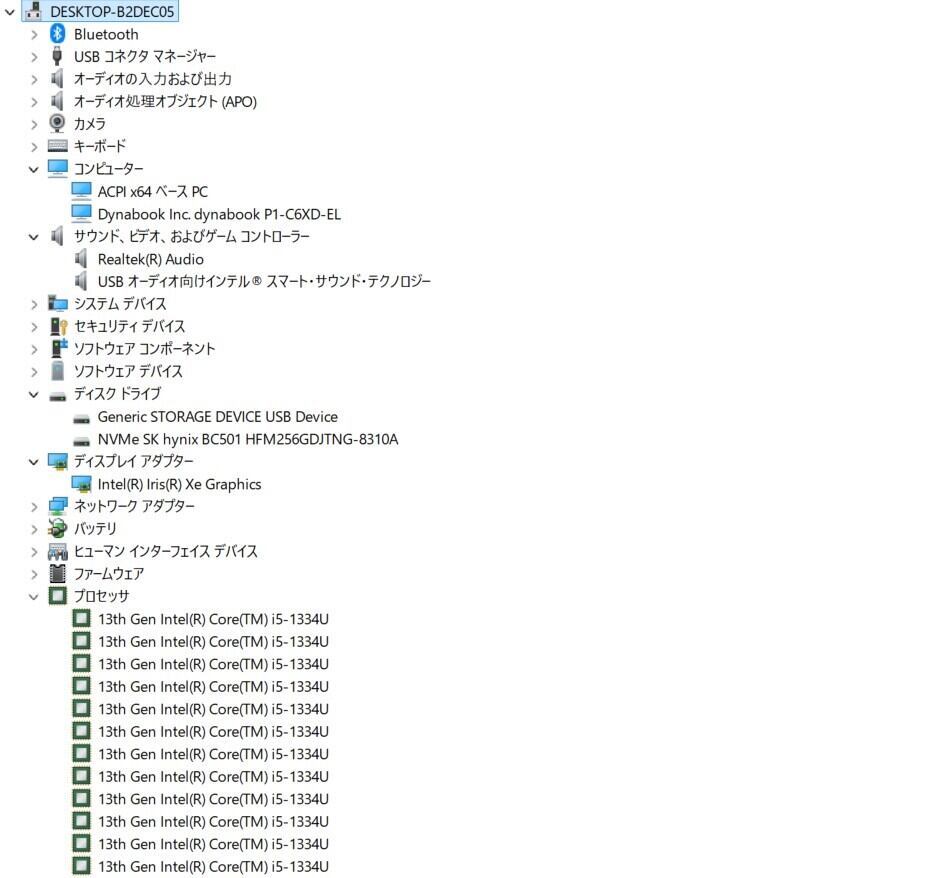Image resolution: width=936 pixels, height=878 pixels.
Task: Click the ディスプレイ アダプター icon
Action: (57, 461)
